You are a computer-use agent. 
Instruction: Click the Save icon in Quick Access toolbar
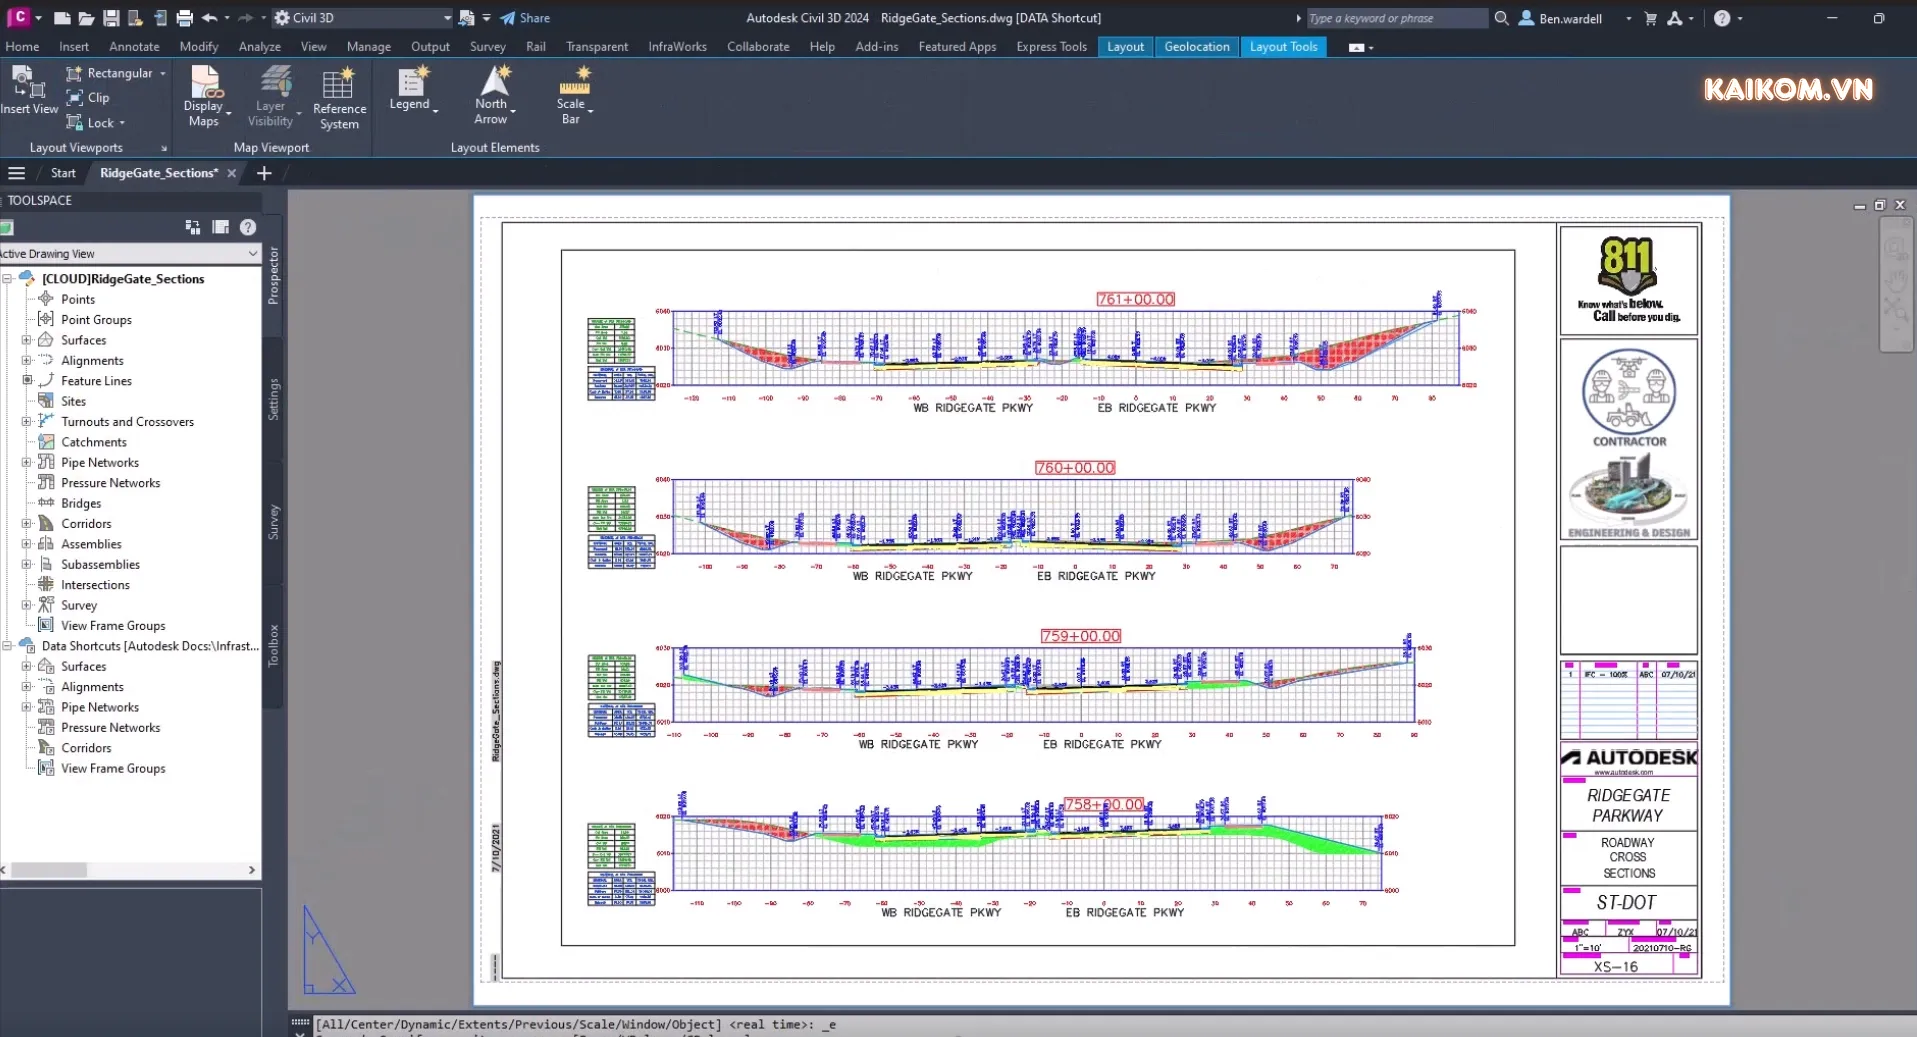(111, 17)
